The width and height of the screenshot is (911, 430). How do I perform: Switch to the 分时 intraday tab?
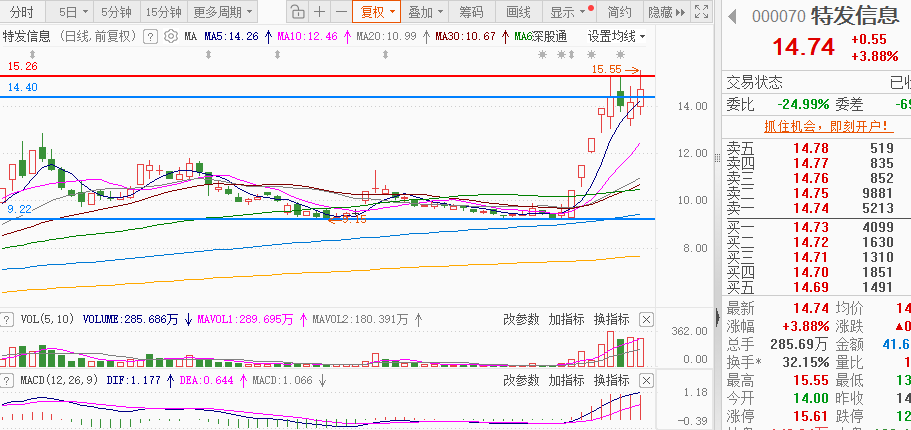(x=21, y=12)
